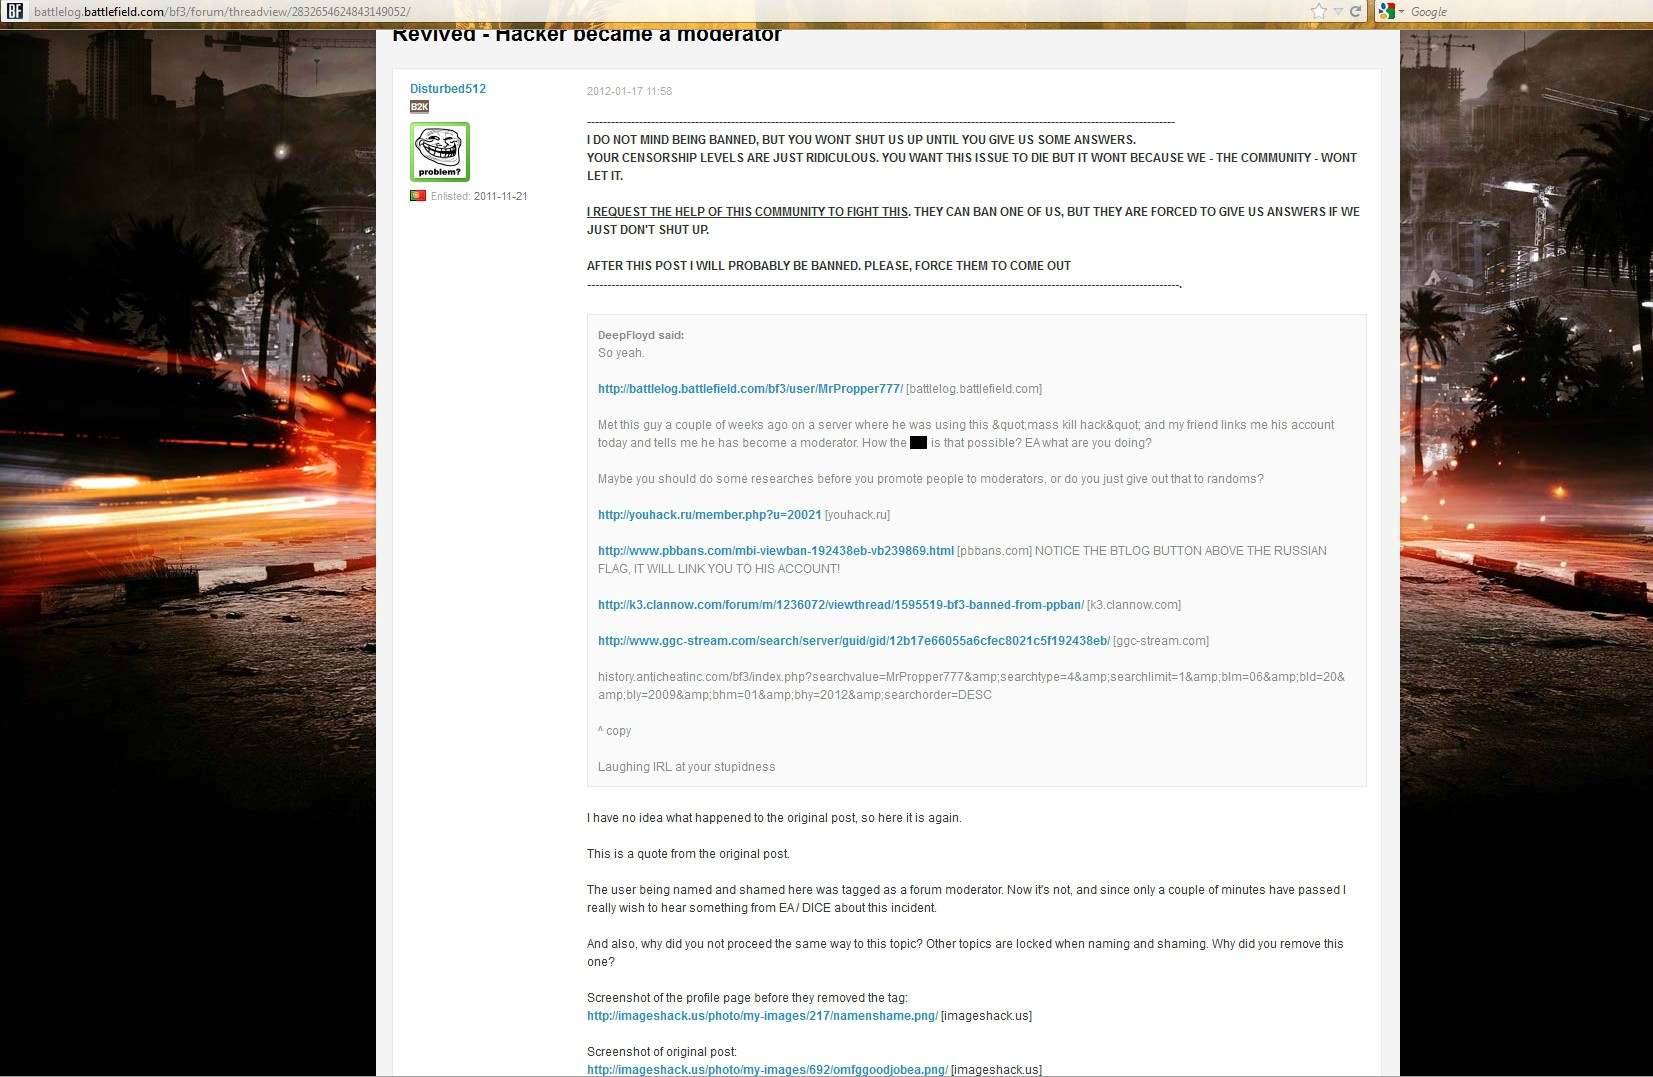The height and width of the screenshot is (1077, 1653).
Task: Open the trollface avatar image
Action: pos(440,152)
